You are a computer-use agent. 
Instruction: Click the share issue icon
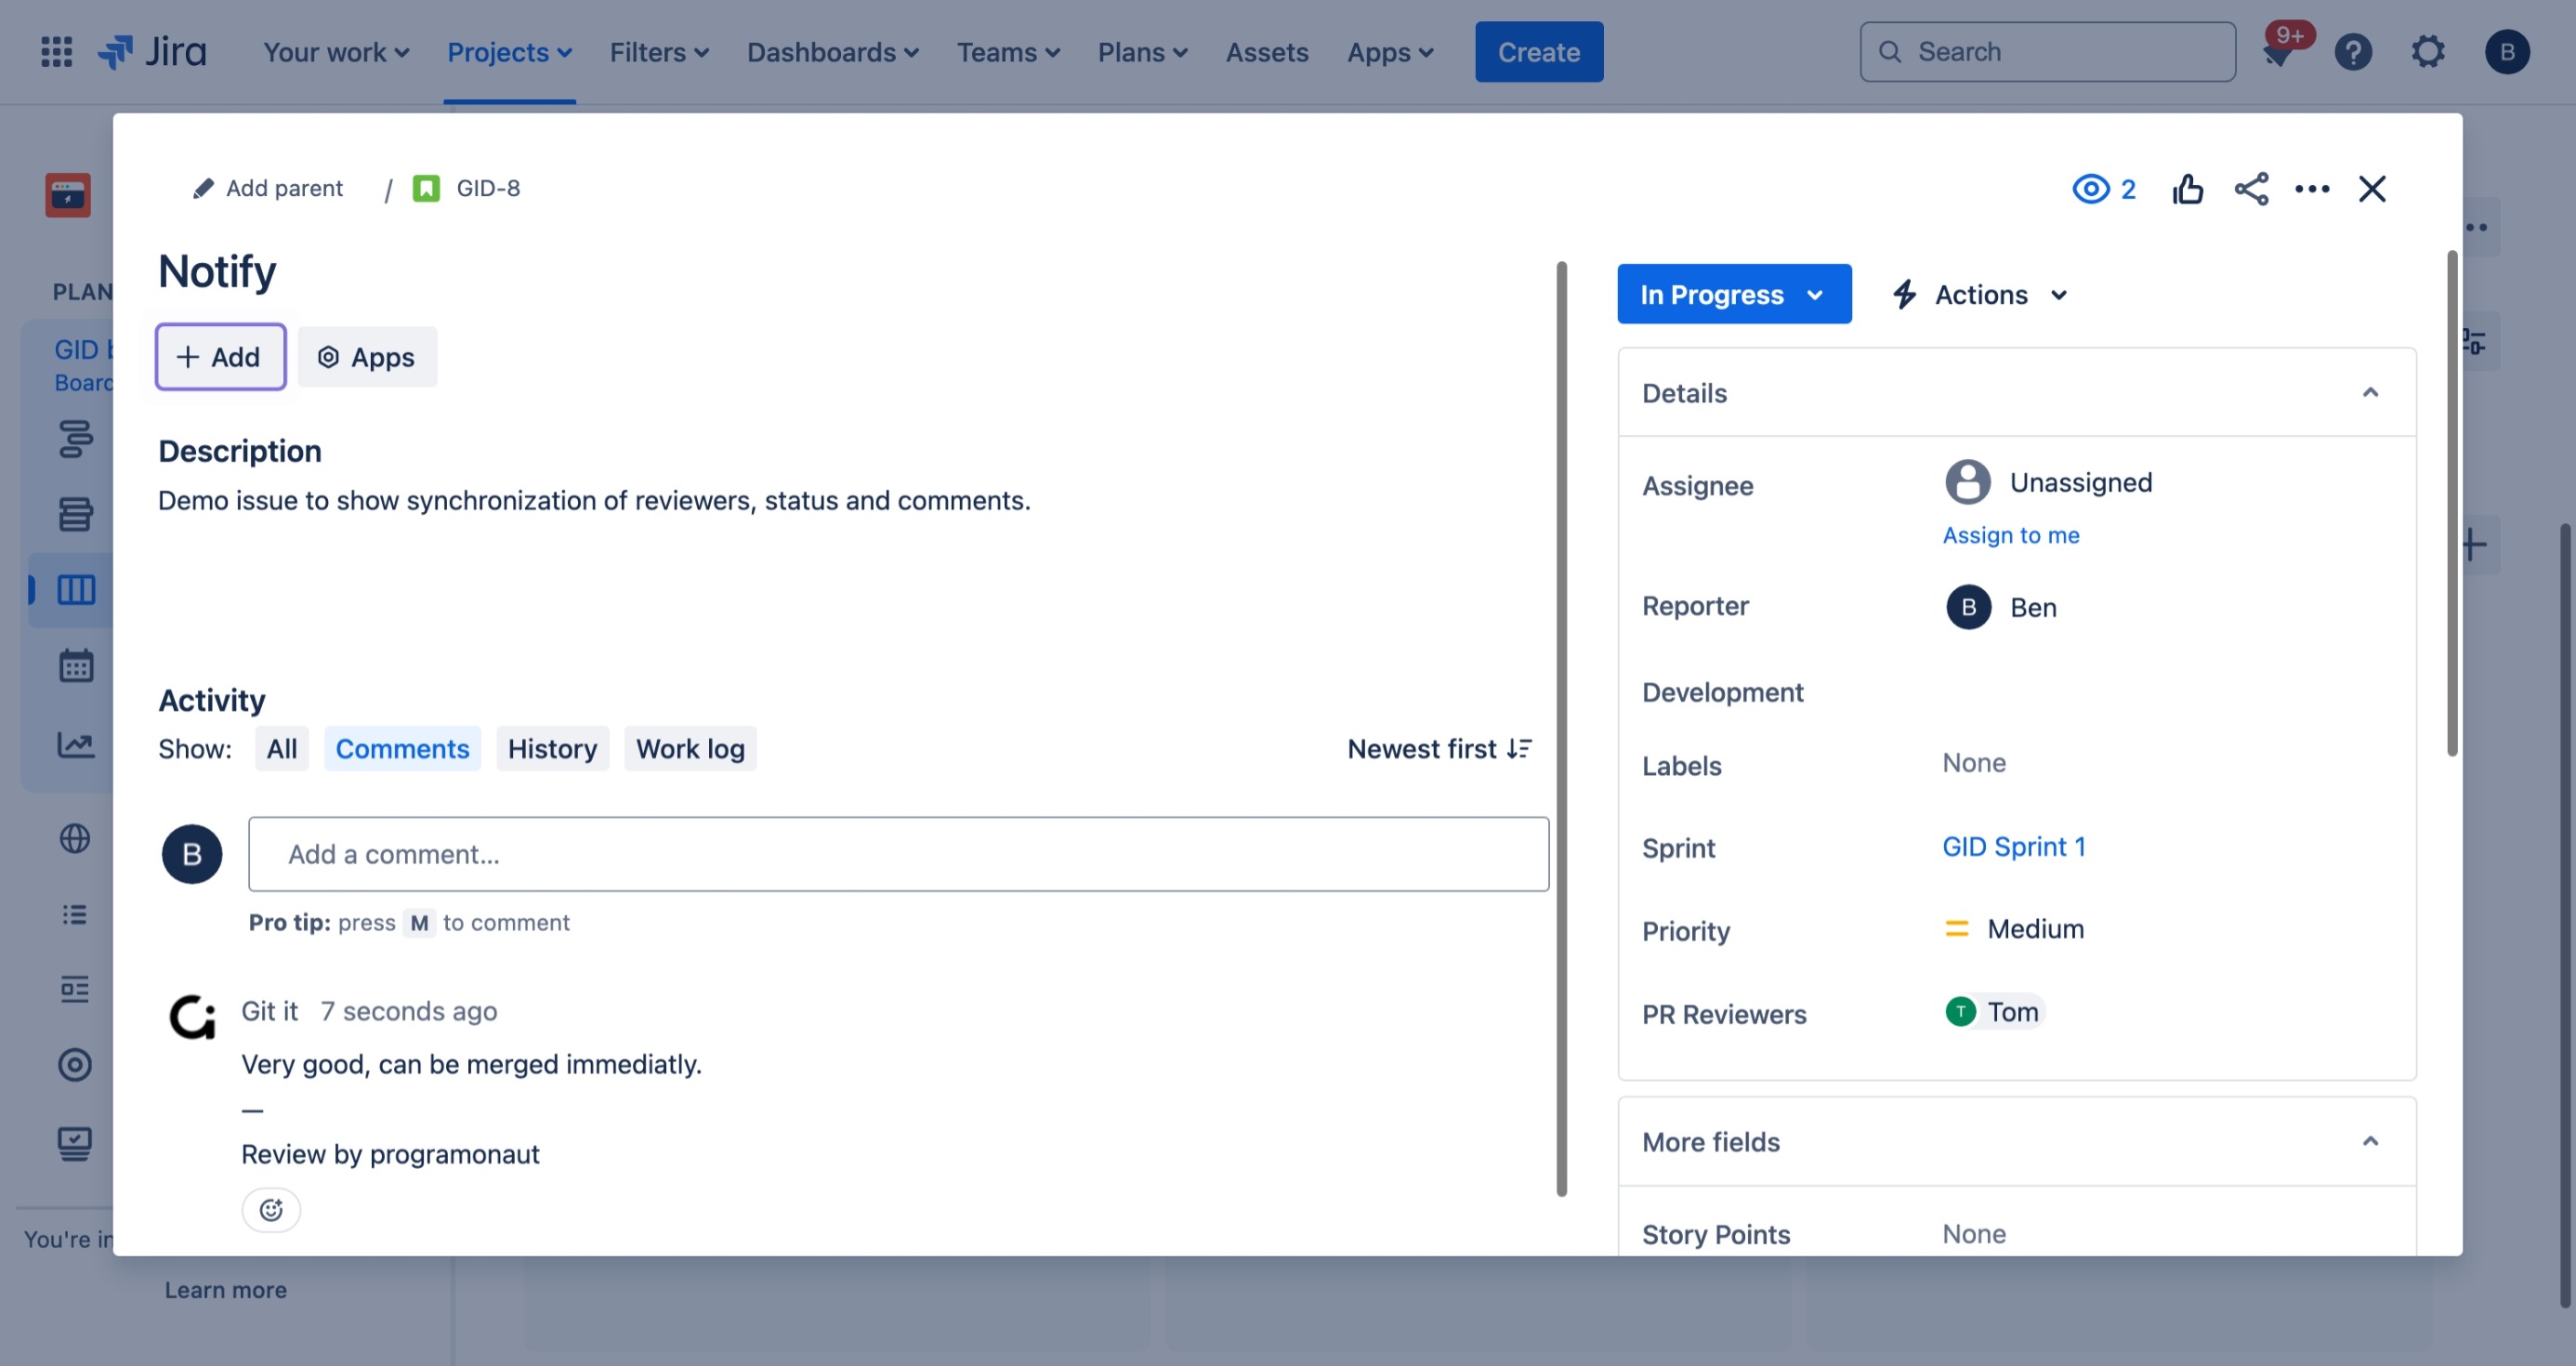[2250, 189]
